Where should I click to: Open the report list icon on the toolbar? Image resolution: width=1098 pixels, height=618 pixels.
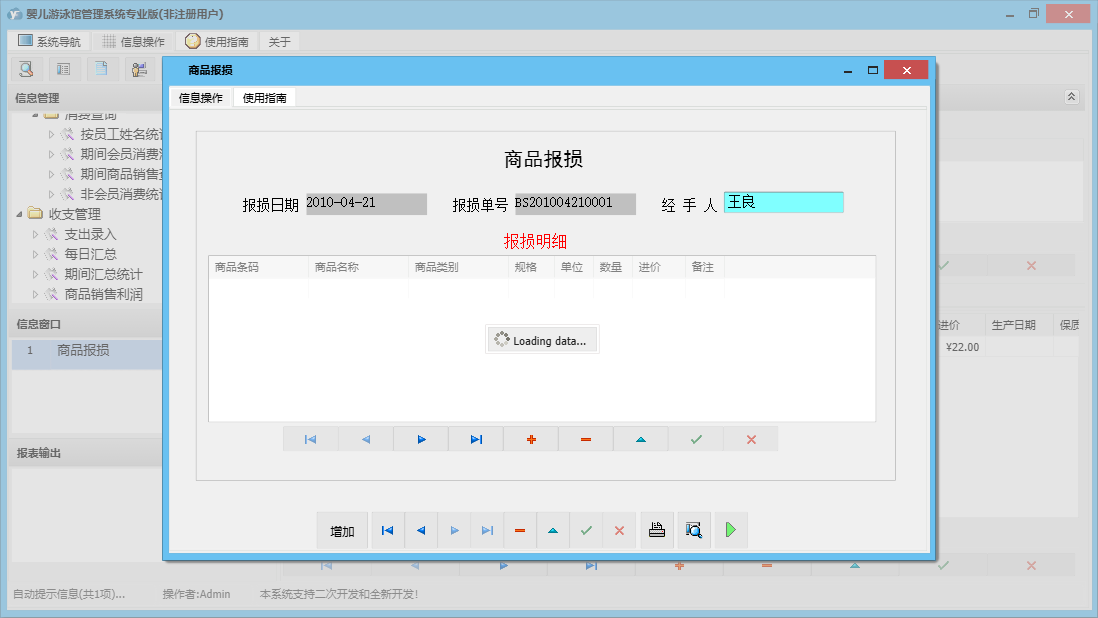(x=62, y=68)
